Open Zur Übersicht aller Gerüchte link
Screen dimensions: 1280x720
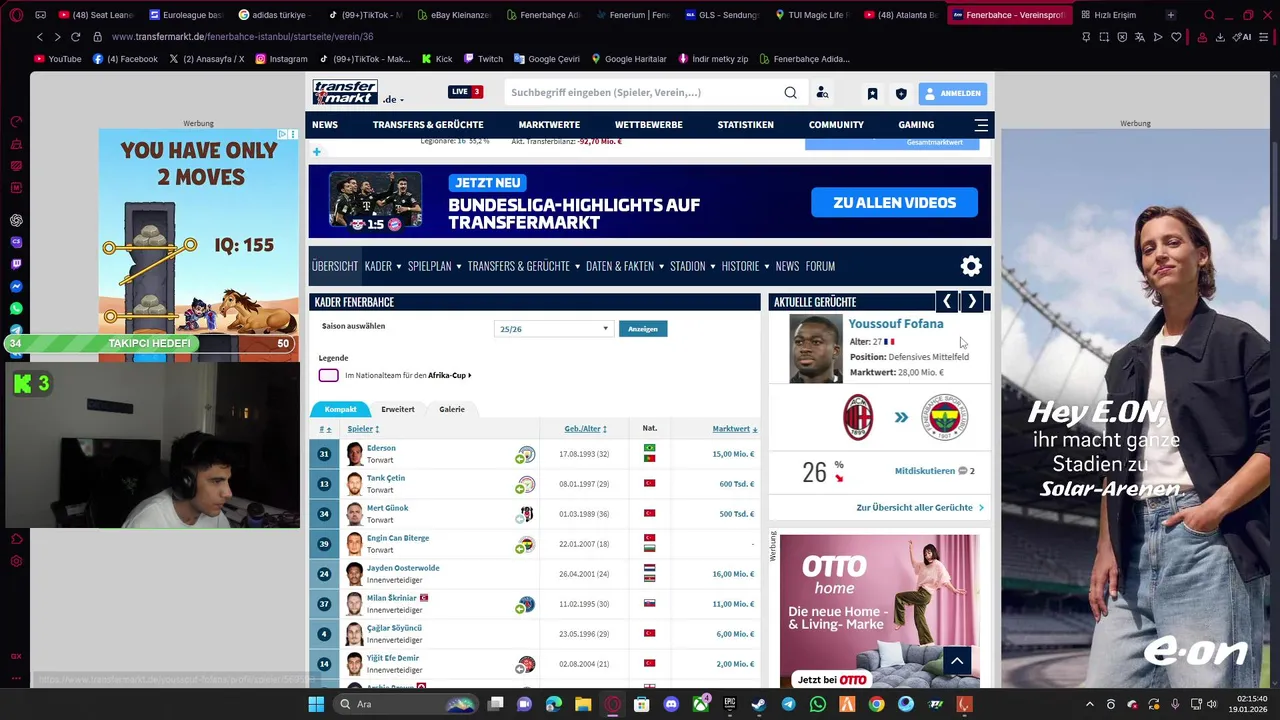pos(920,508)
